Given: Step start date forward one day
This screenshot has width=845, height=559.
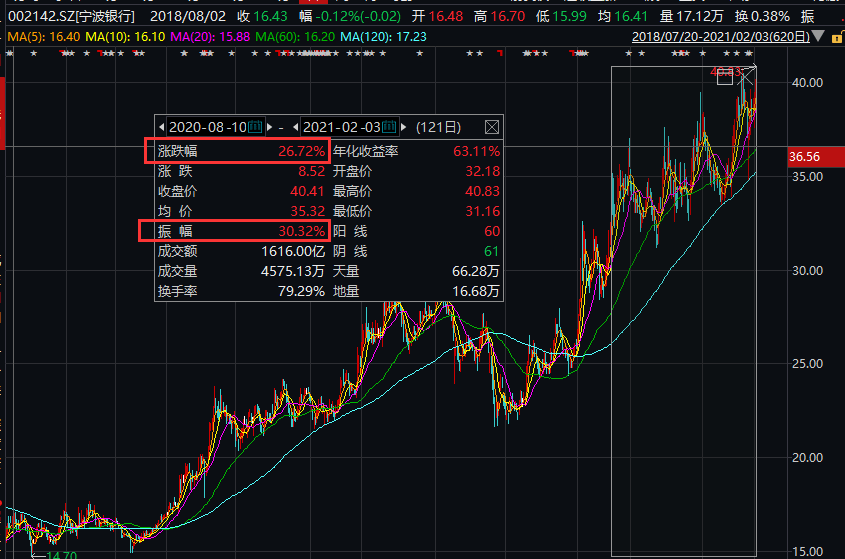Looking at the screenshot, I should point(268,127).
